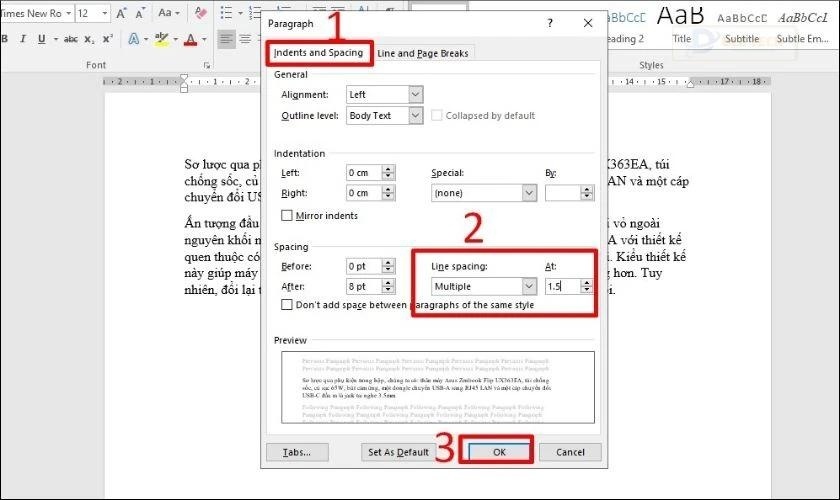Click the text highlight color icon

[x=161, y=39]
